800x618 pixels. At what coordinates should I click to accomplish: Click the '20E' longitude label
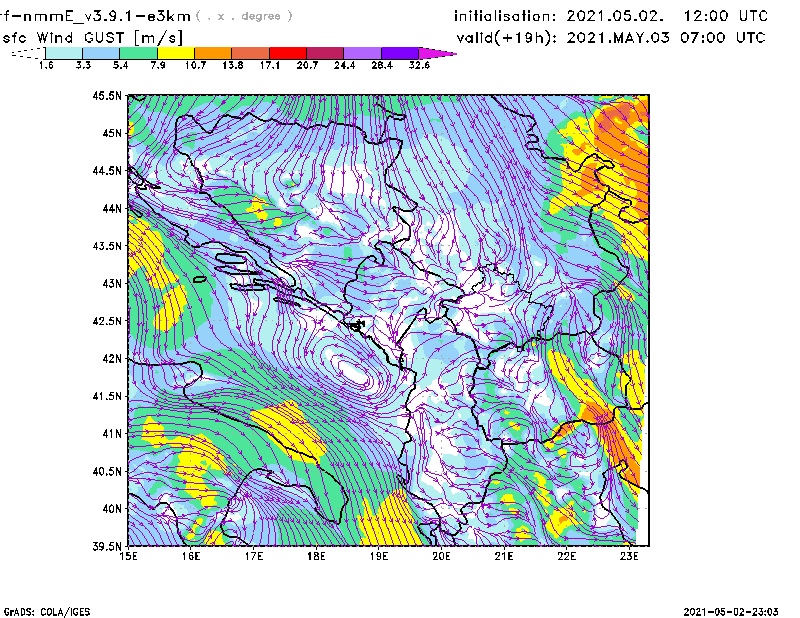[441, 556]
